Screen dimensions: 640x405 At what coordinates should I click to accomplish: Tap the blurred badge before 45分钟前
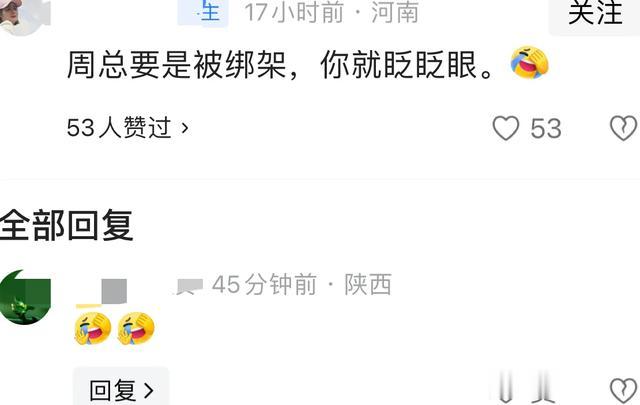pos(189,286)
